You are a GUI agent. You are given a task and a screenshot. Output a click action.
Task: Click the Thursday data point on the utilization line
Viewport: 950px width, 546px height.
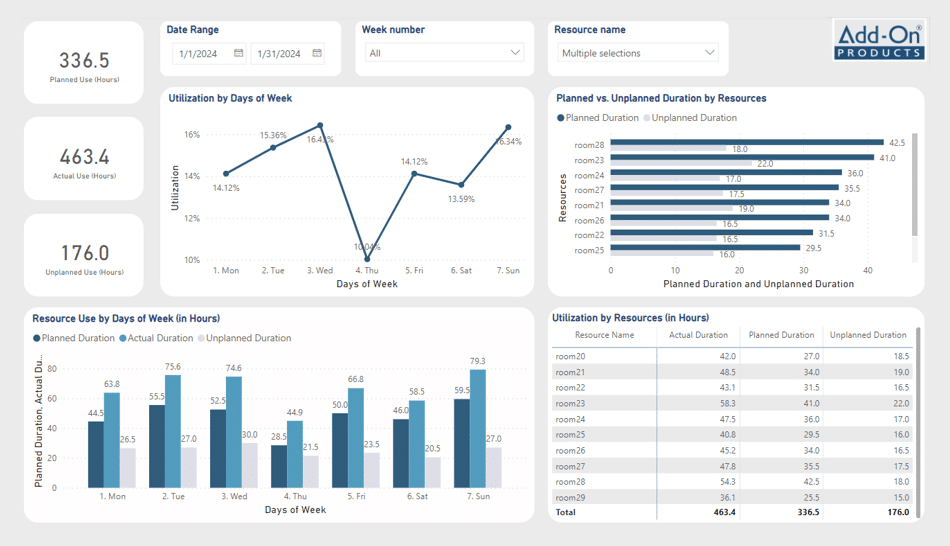click(x=367, y=259)
